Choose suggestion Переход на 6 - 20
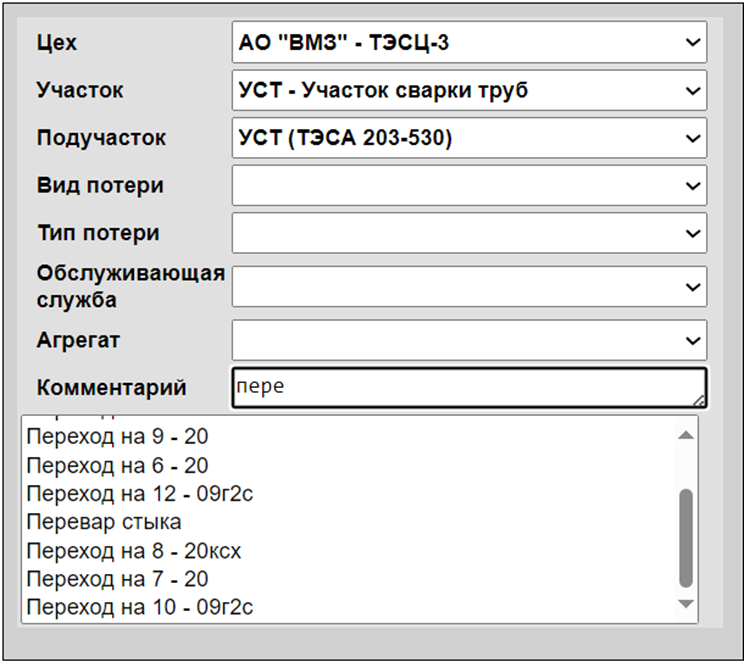744x662 pixels. [x=117, y=465]
